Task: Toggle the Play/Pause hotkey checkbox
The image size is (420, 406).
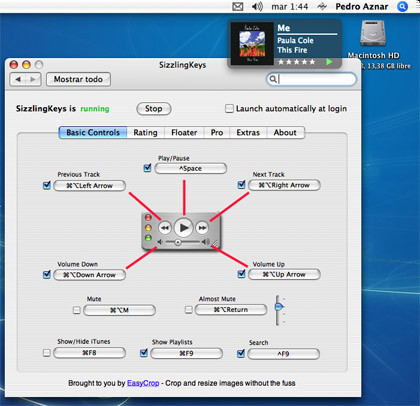Action: point(148,168)
